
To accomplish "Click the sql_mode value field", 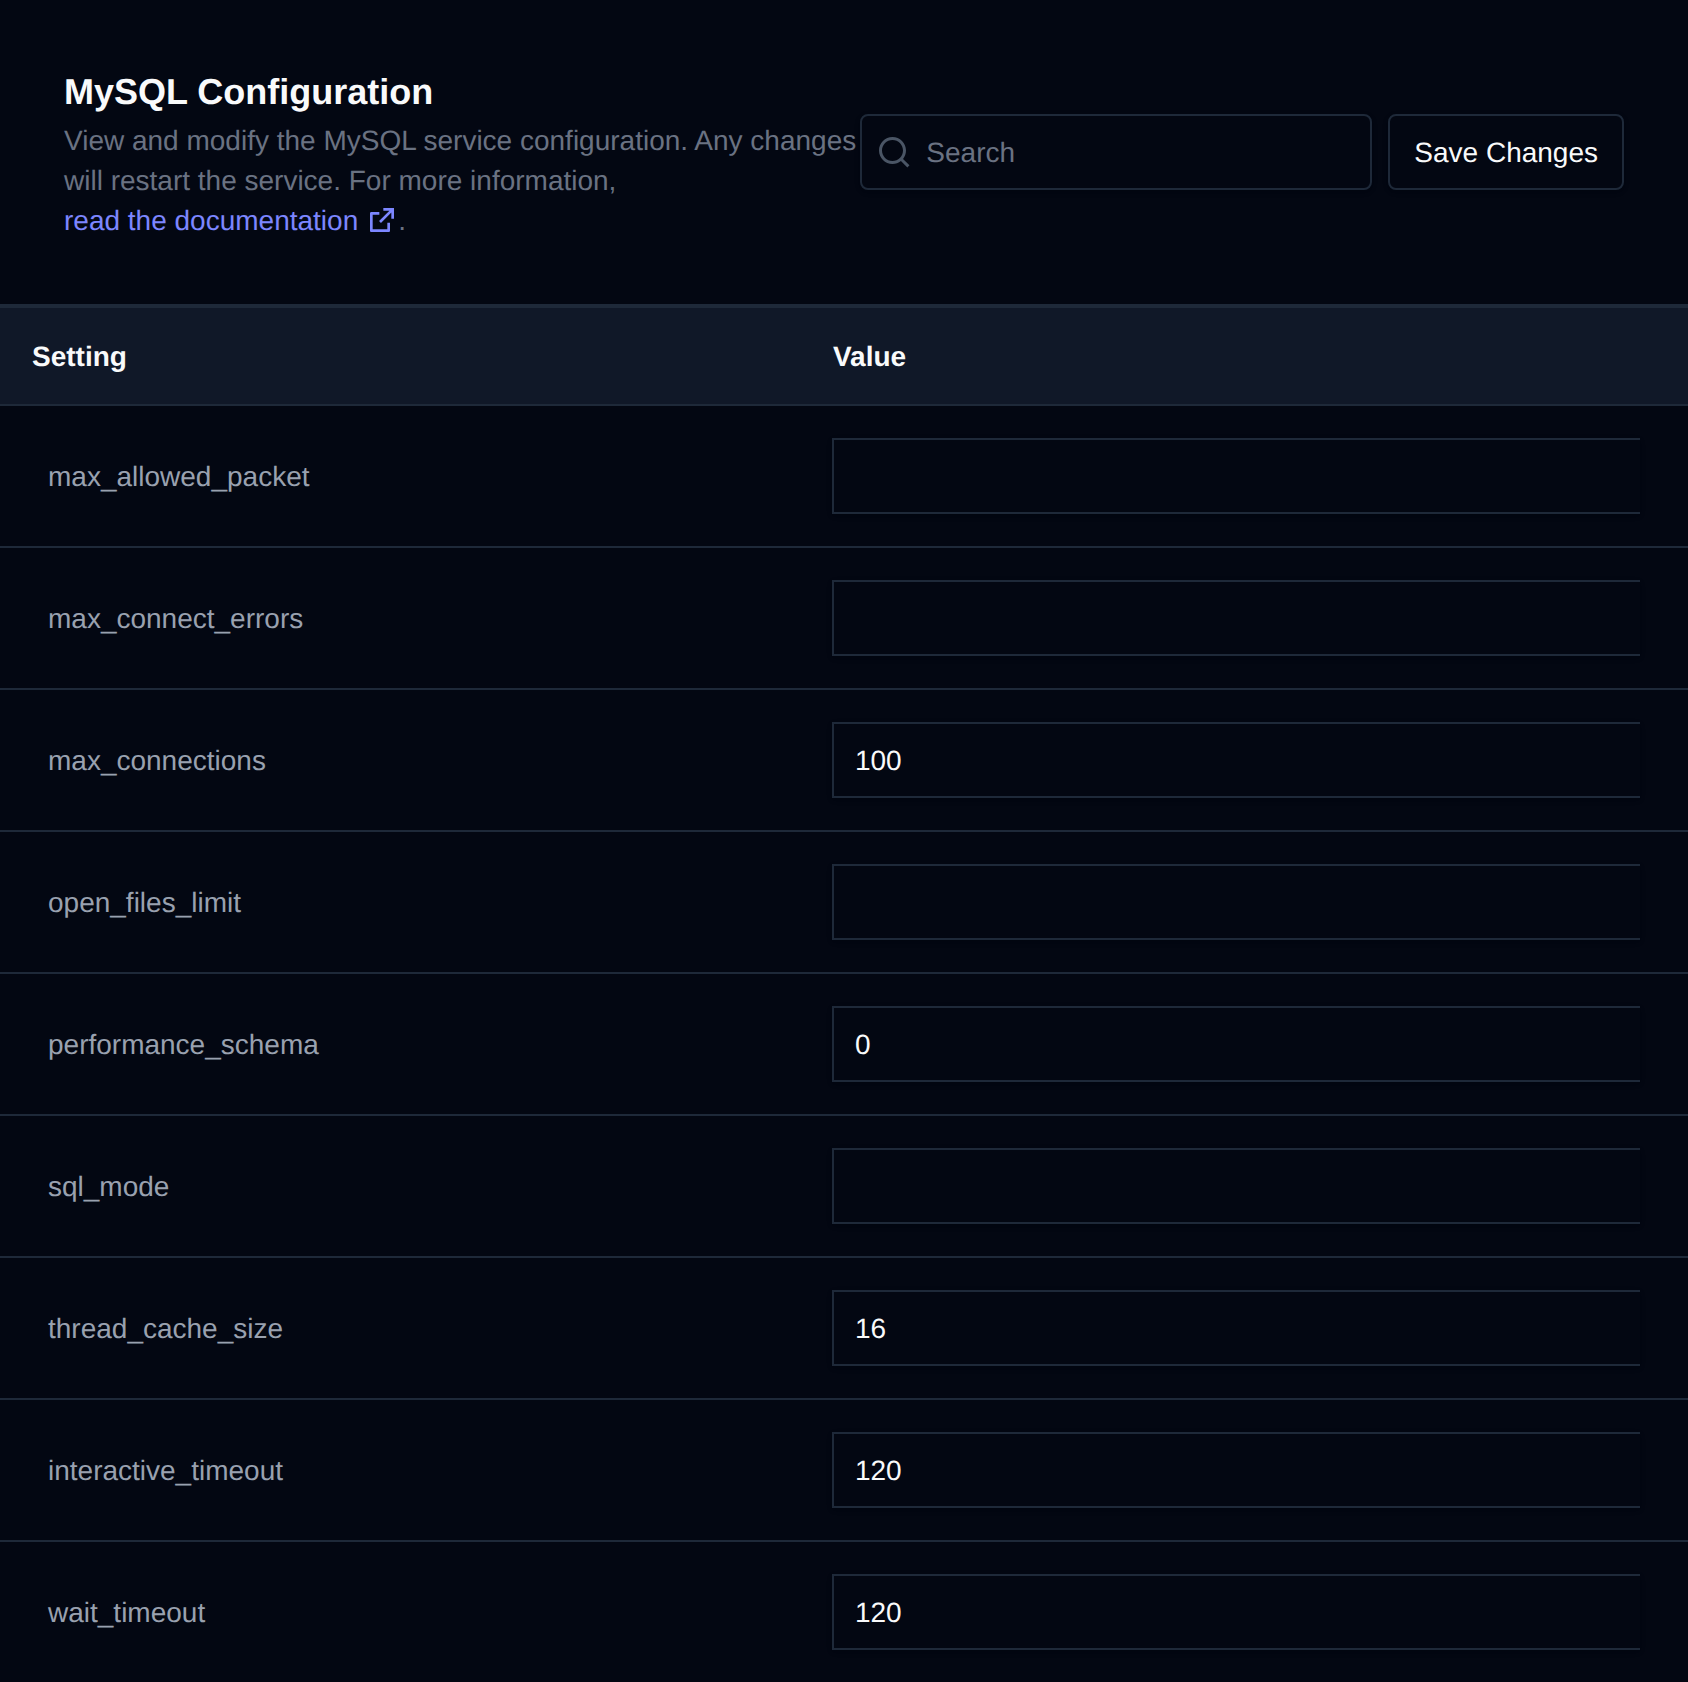I will [1236, 1186].
